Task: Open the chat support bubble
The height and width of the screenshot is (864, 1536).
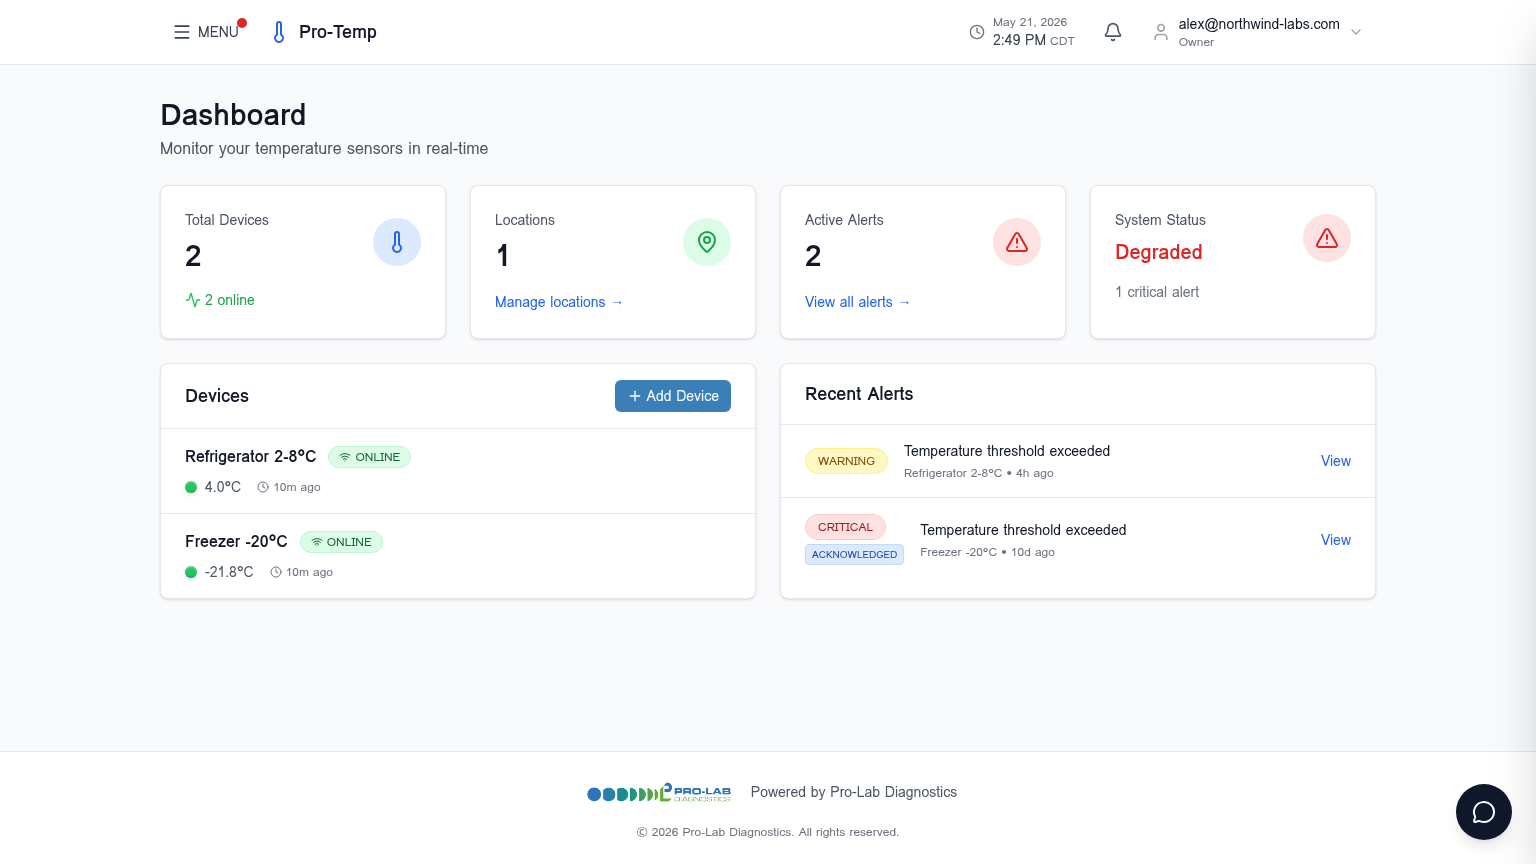Action: tap(1484, 812)
